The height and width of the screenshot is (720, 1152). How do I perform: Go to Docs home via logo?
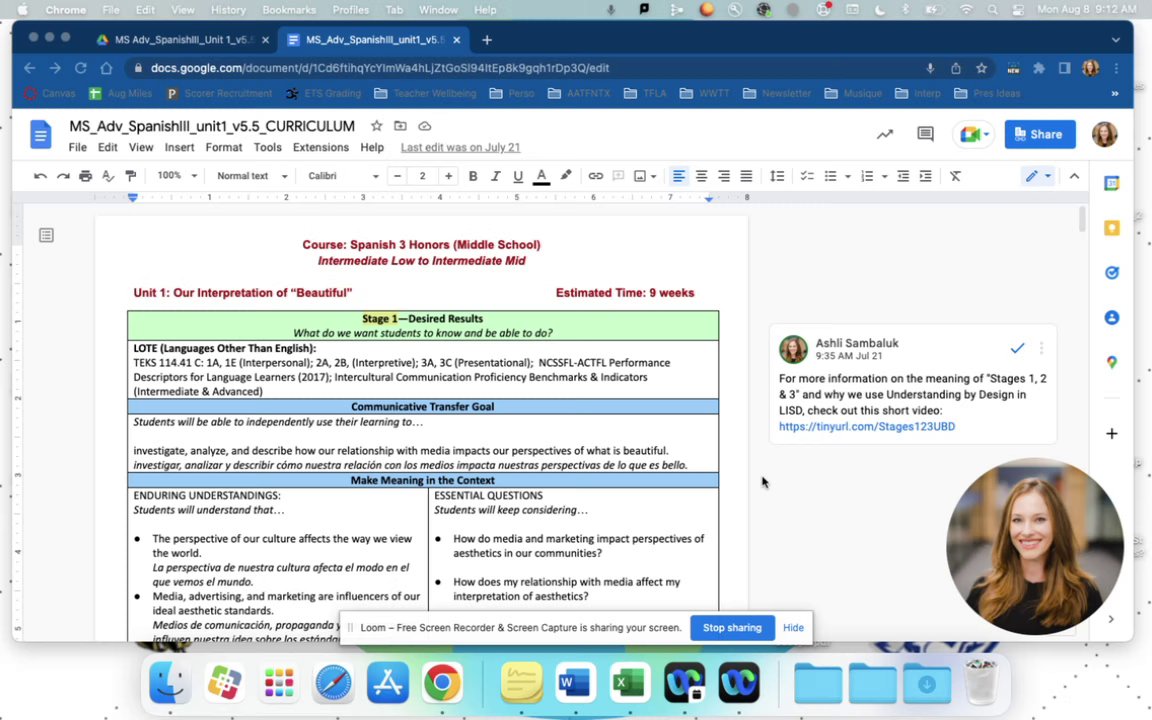pos(40,135)
